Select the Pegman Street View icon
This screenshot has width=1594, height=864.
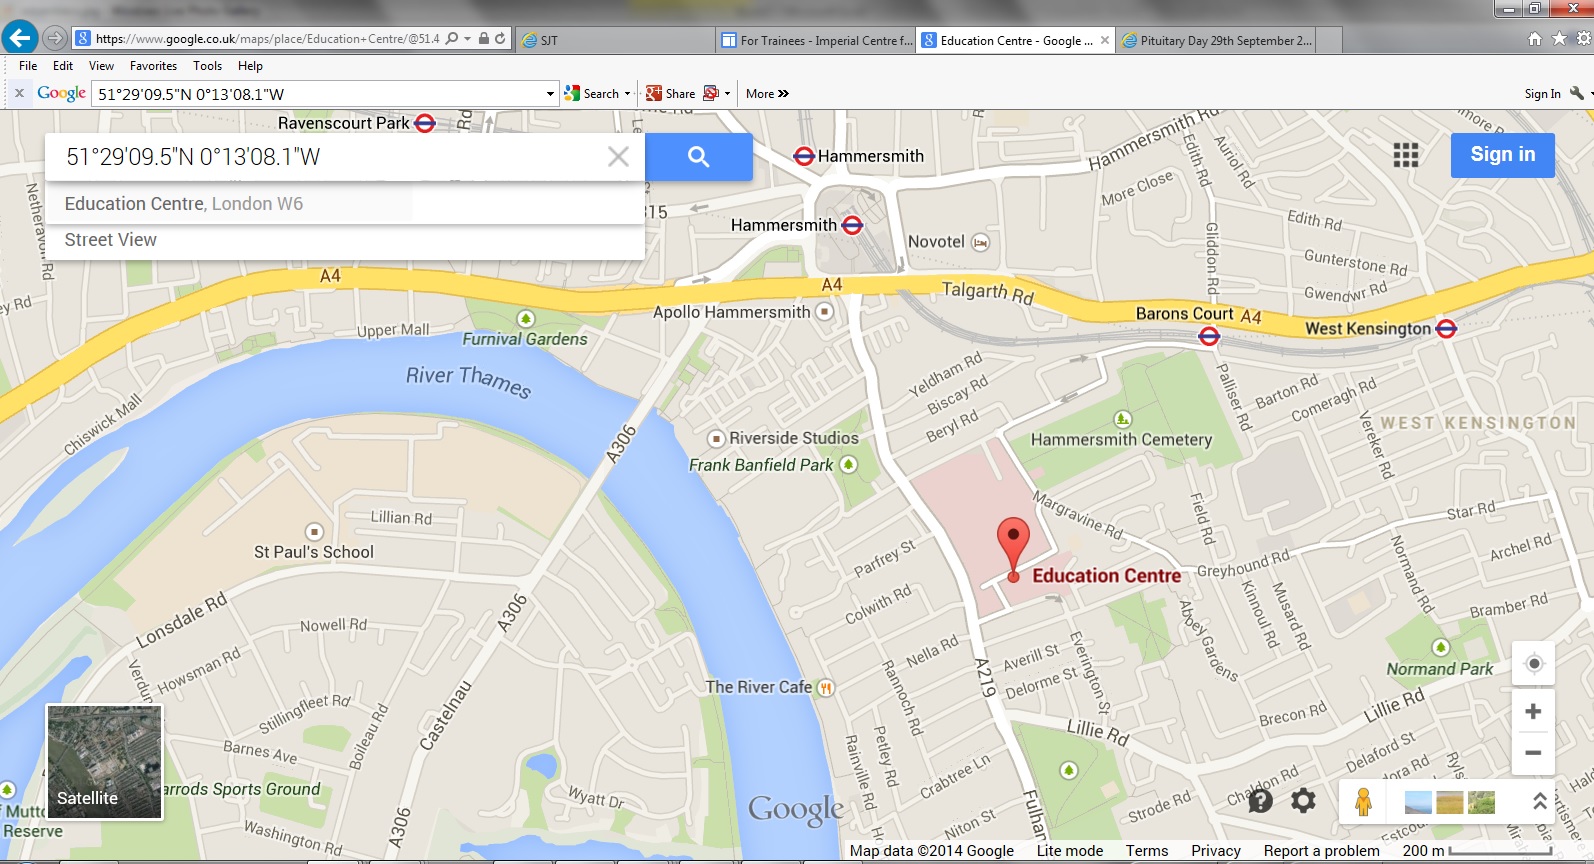tap(1363, 802)
